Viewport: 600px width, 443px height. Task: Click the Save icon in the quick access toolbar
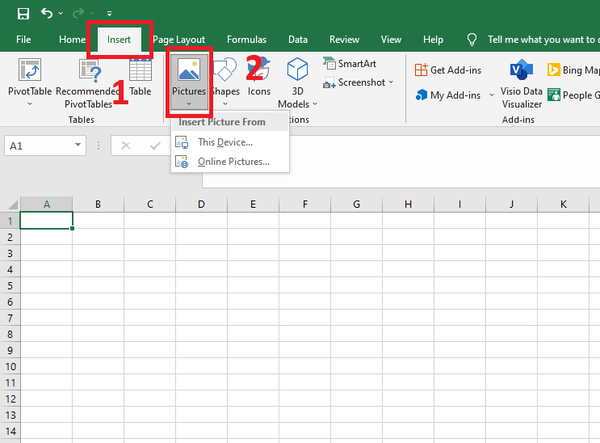coord(23,13)
